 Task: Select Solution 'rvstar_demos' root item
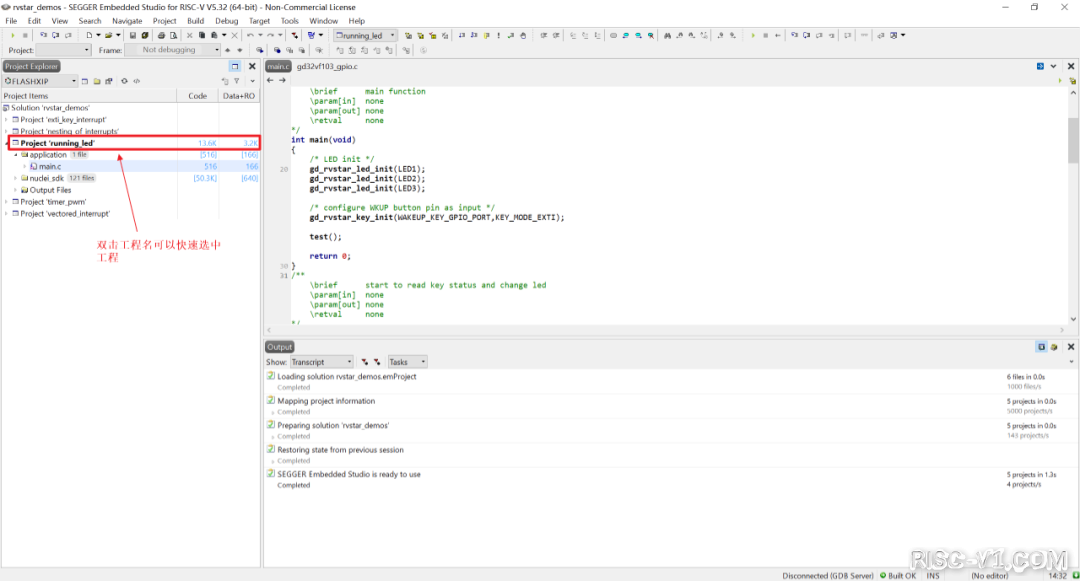tap(50, 107)
